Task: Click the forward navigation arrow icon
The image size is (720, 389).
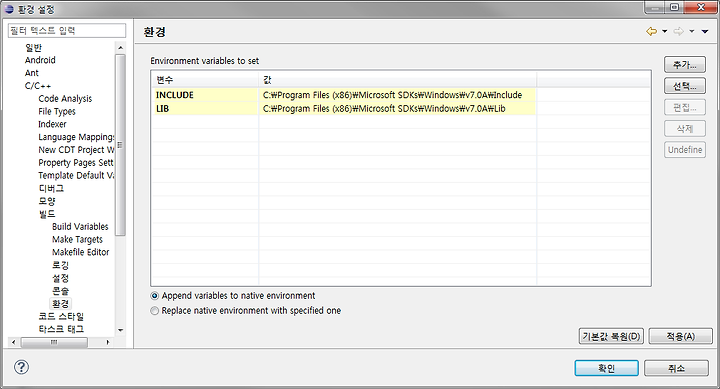Action: point(678,31)
